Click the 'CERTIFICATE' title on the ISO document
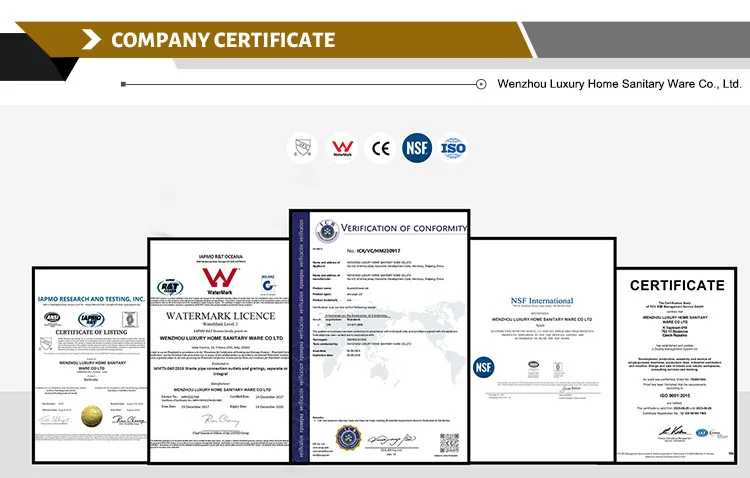Image resolution: width=750 pixels, height=478 pixels. 677,285
